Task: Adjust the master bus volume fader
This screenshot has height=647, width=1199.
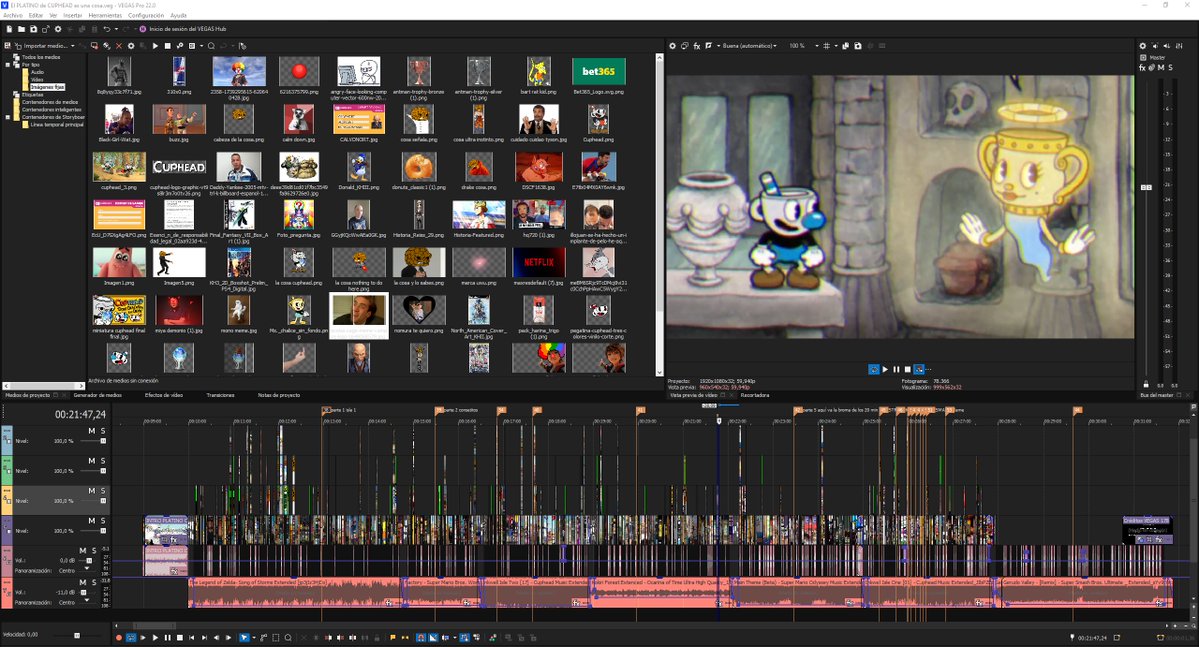Action: pos(1146,187)
